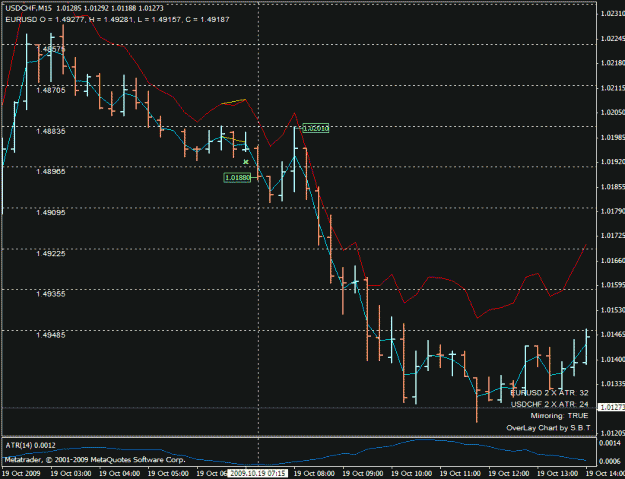The width and height of the screenshot is (625, 479).
Task: Click the 'USDCHF 2 X ATR: 24' text
Action: (550, 404)
